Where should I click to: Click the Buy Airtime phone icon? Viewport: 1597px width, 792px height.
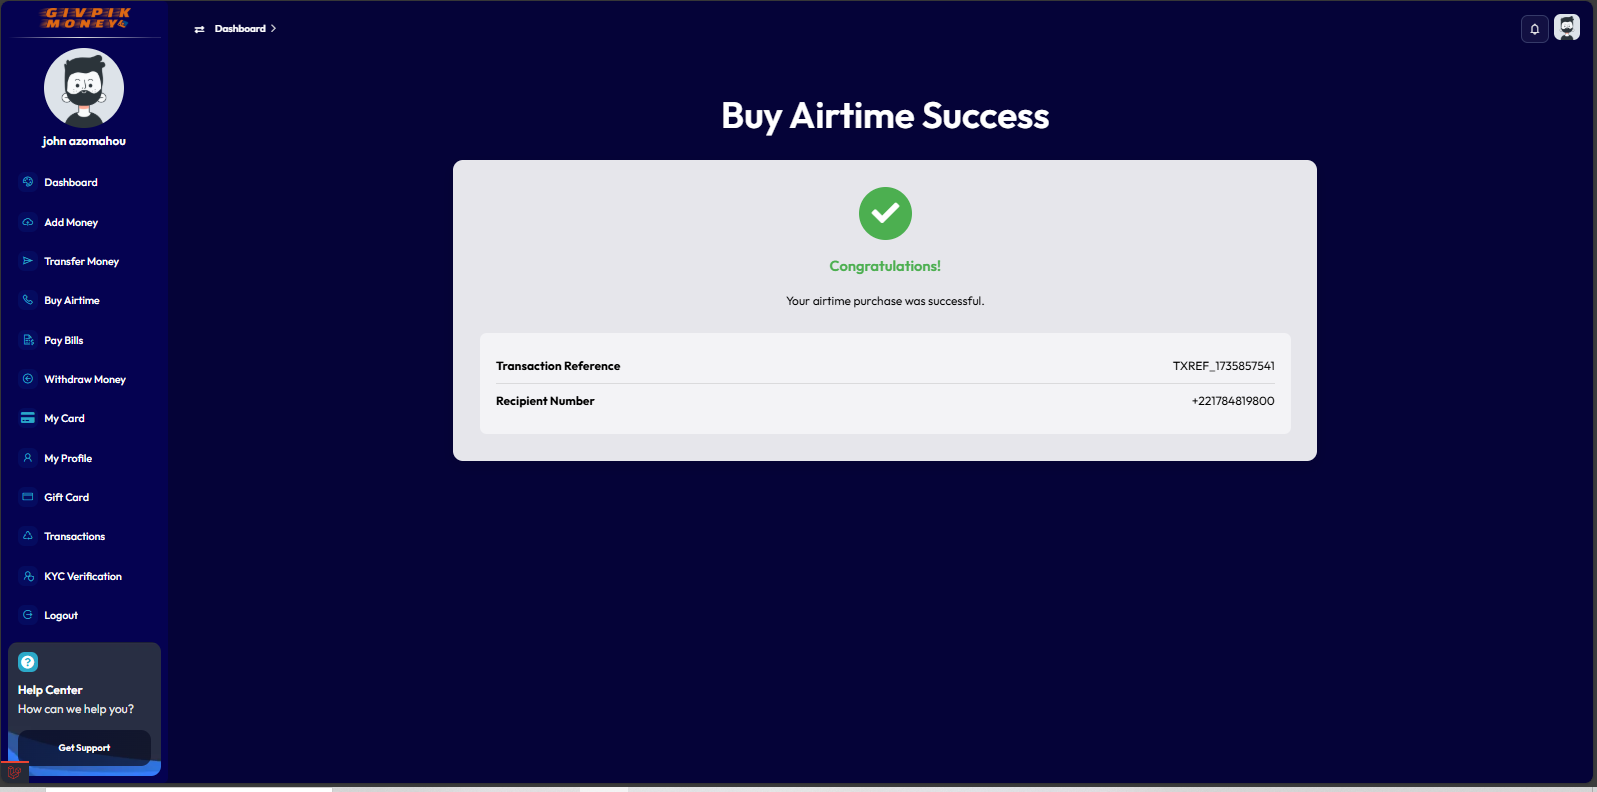coord(28,300)
